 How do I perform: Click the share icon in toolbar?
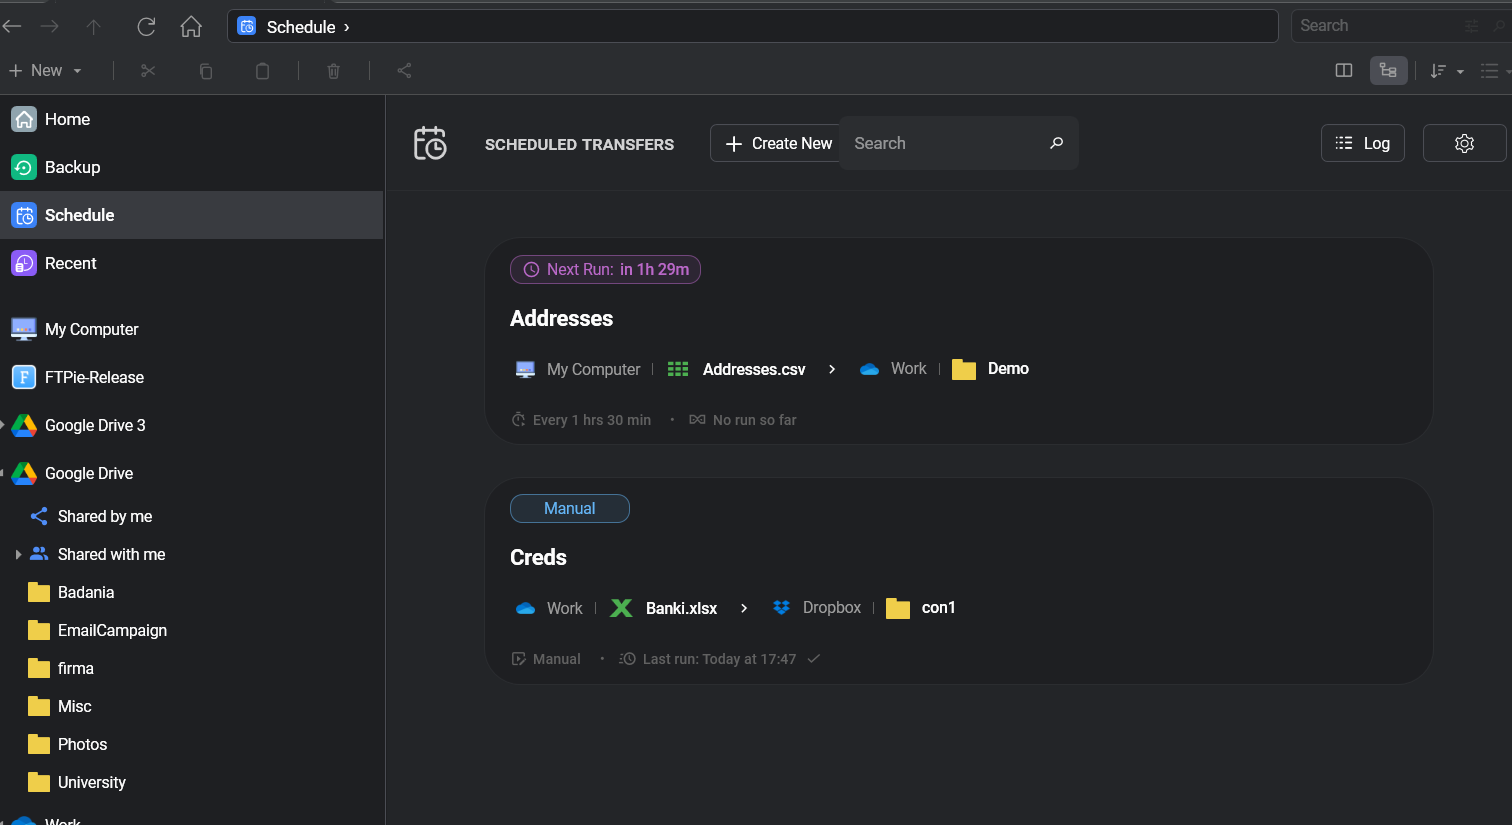click(x=404, y=70)
